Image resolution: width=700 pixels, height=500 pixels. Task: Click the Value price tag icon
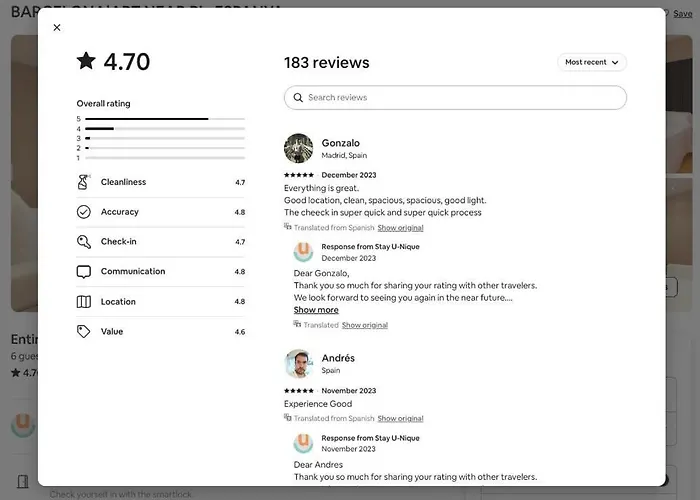coord(83,331)
